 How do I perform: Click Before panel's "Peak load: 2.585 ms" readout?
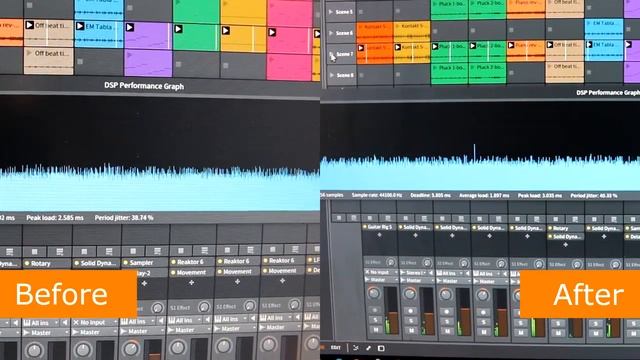pos(55,218)
